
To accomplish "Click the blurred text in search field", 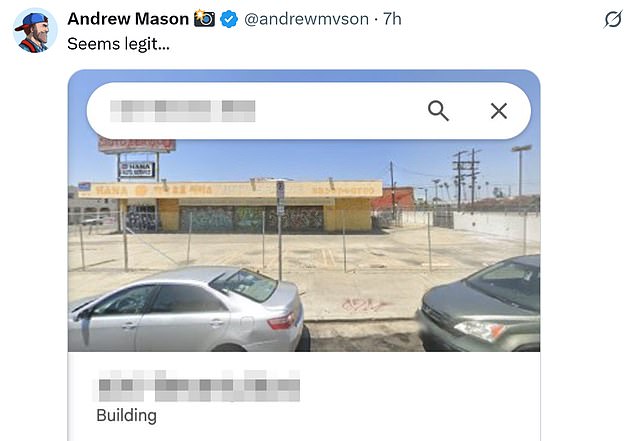I will [183, 111].
